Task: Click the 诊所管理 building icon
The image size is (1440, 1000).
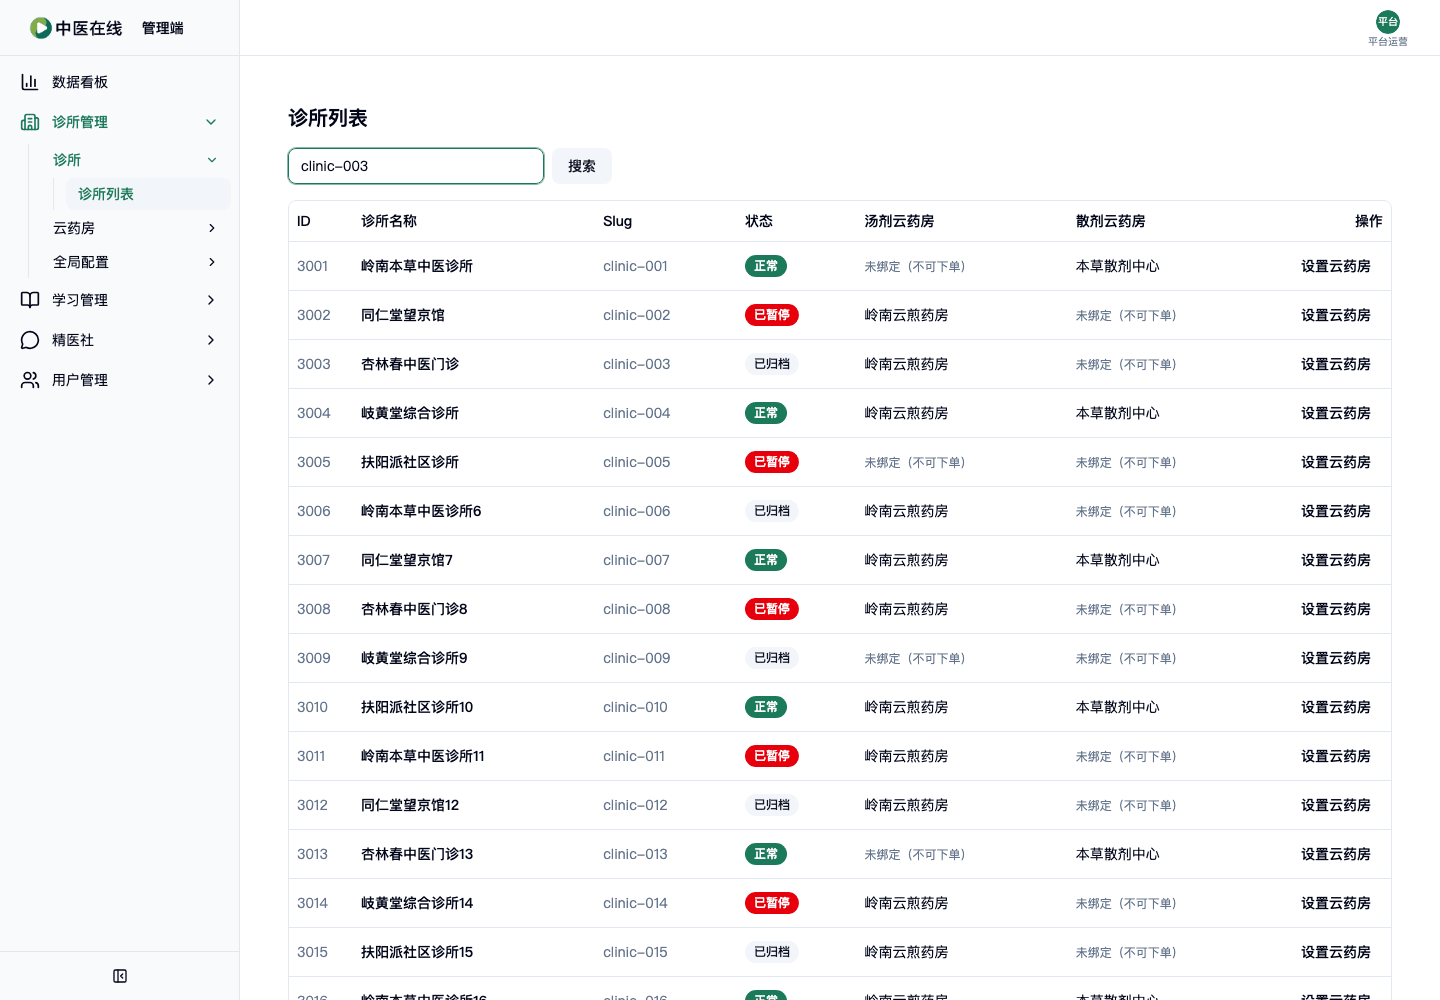Action: 30,122
